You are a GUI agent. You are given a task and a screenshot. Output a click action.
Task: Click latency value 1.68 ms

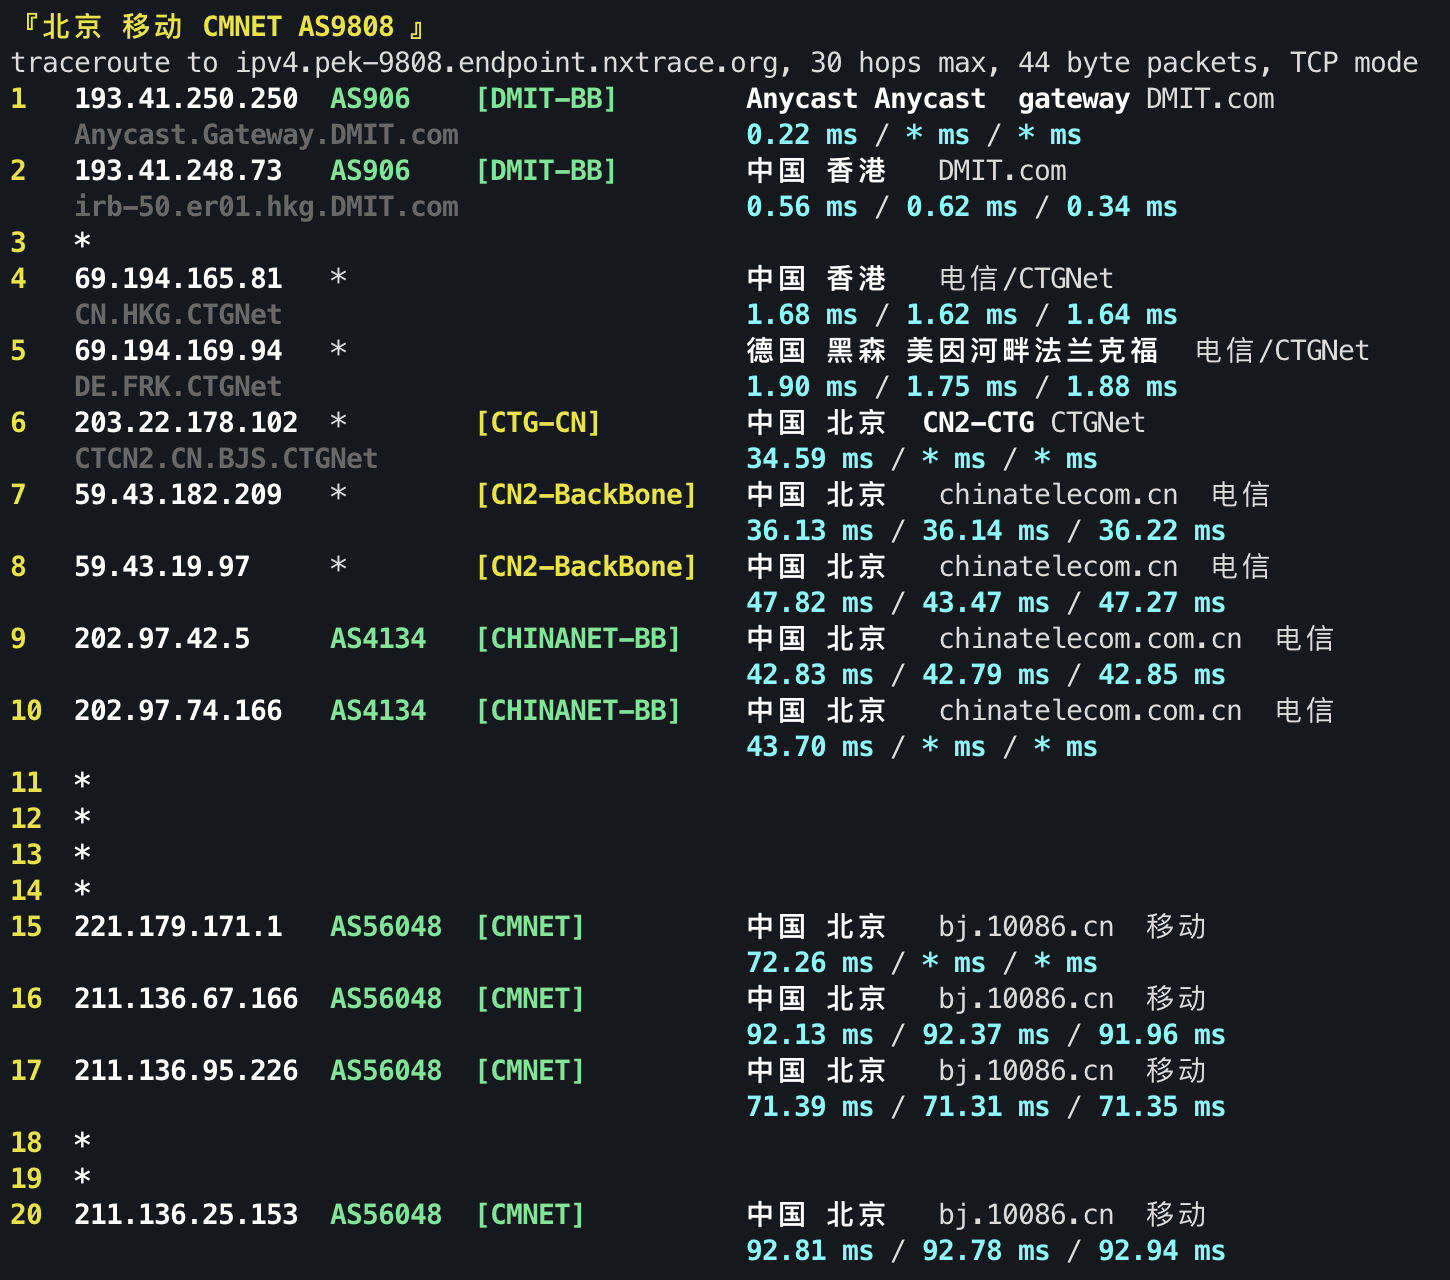(x=802, y=315)
